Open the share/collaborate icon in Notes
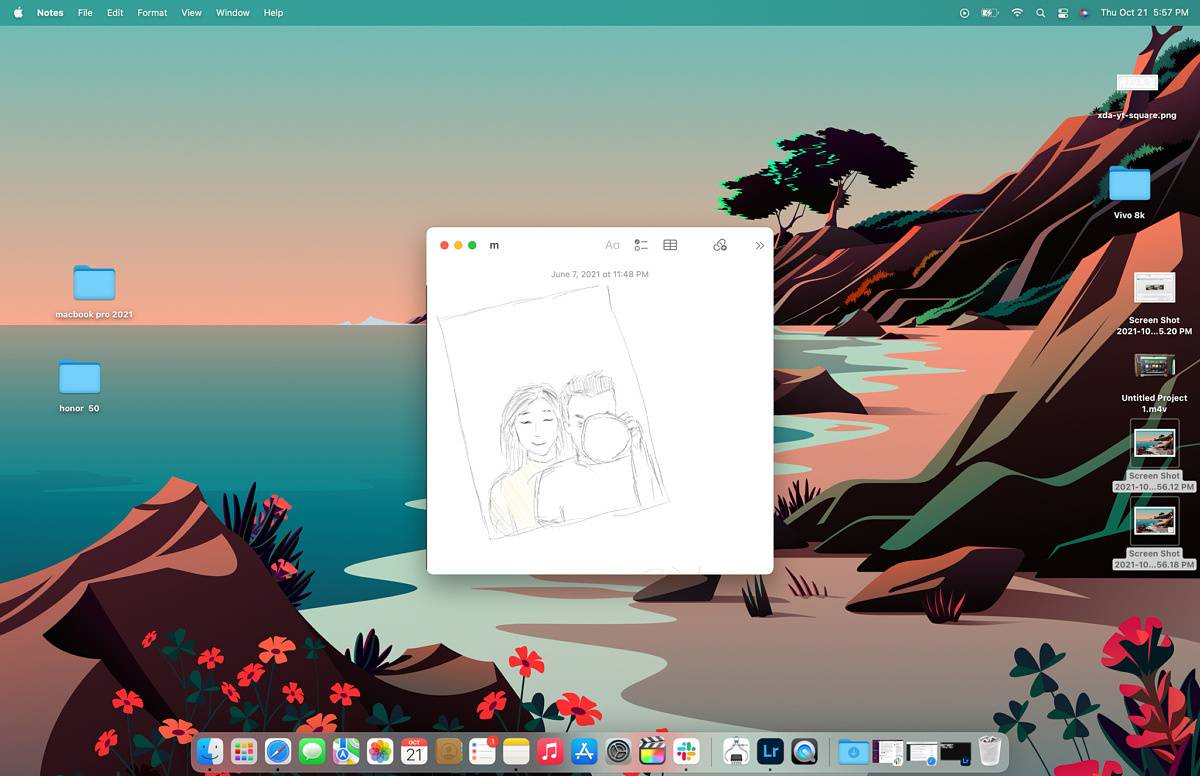The height and width of the screenshot is (776, 1200). pos(720,245)
